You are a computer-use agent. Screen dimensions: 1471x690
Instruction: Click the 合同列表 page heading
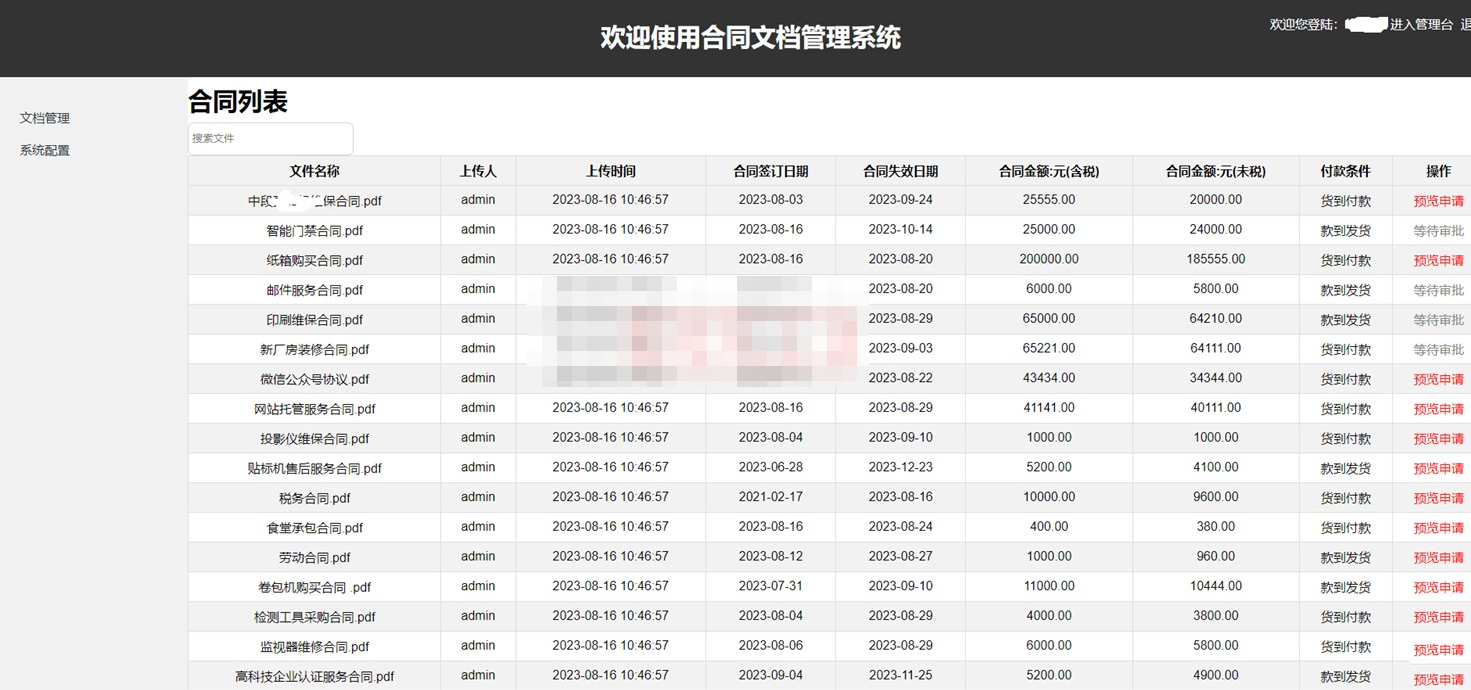pos(238,101)
